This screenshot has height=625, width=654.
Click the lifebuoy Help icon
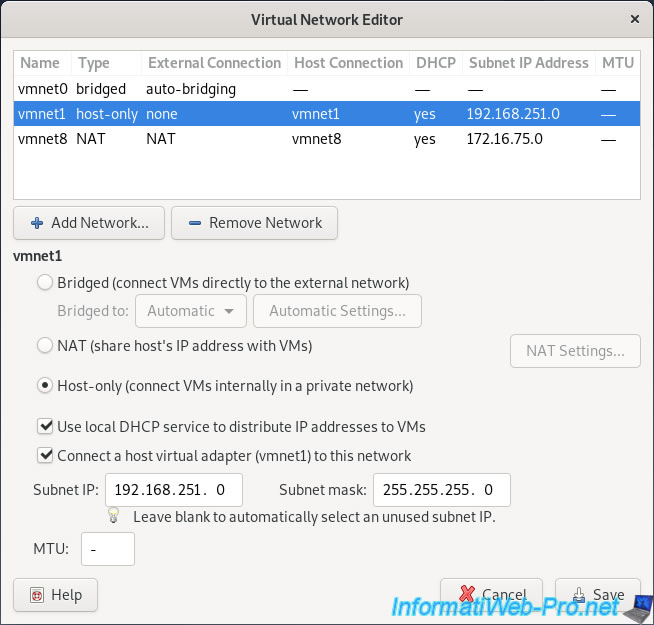point(36,595)
